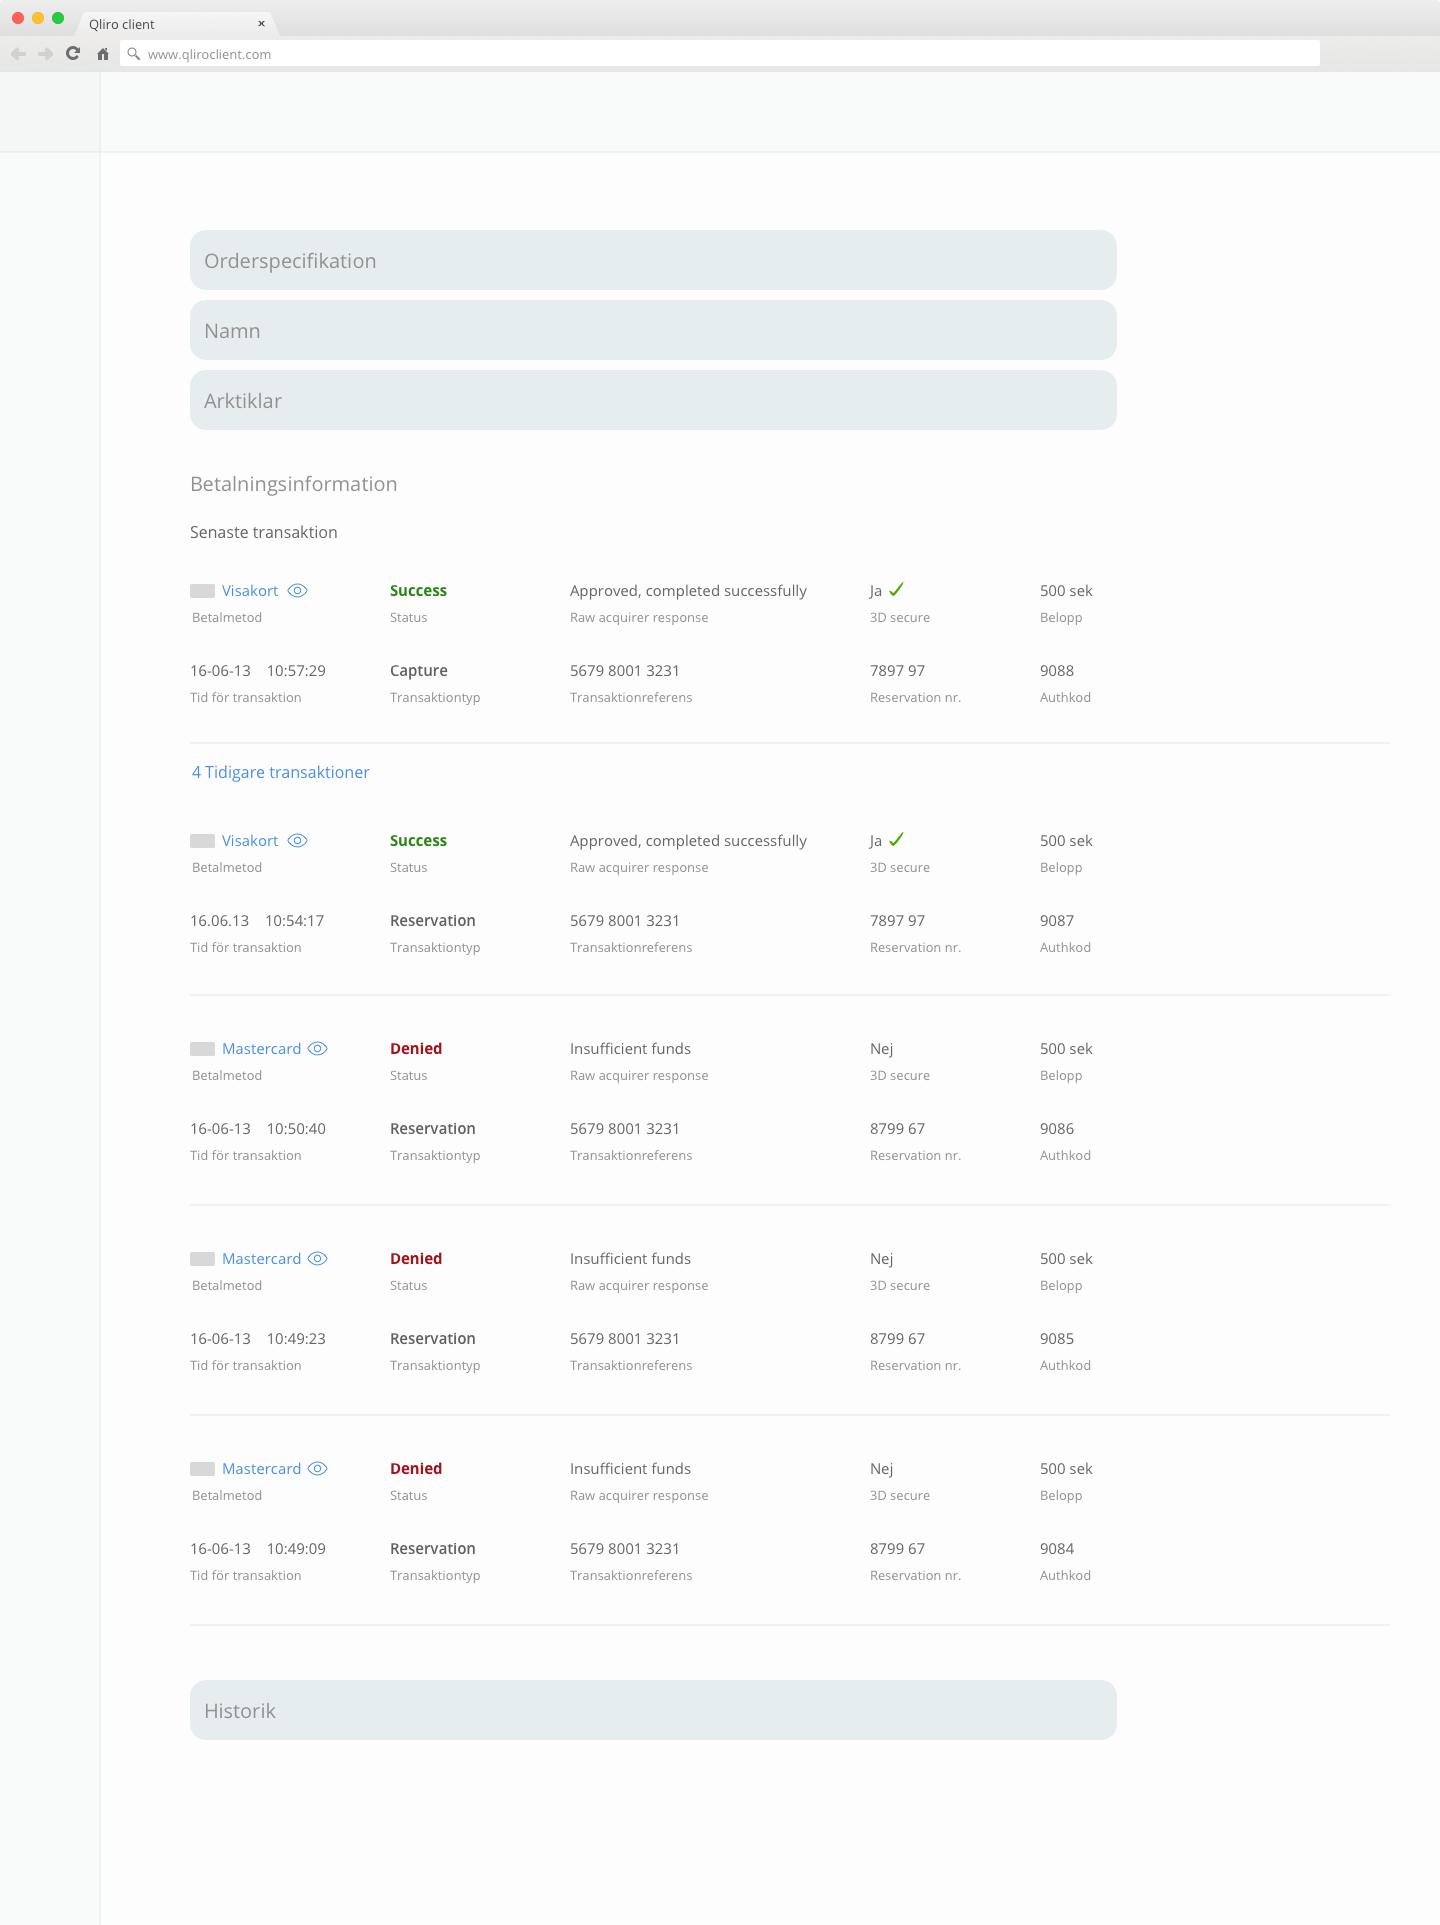Toggle eye icon on 10:49:09 Mastercard transaction
This screenshot has height=1925, width=1440.
(317, 1469)
